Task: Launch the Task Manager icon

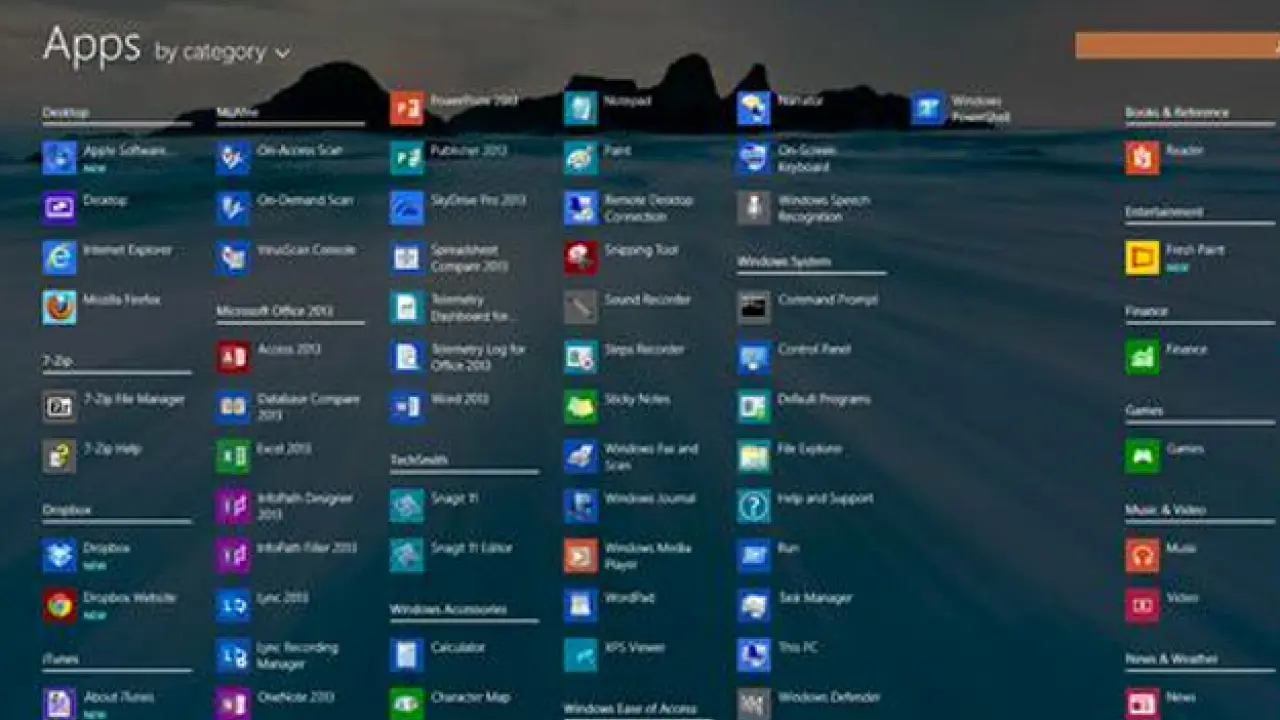Action: [x=754, y=605]
